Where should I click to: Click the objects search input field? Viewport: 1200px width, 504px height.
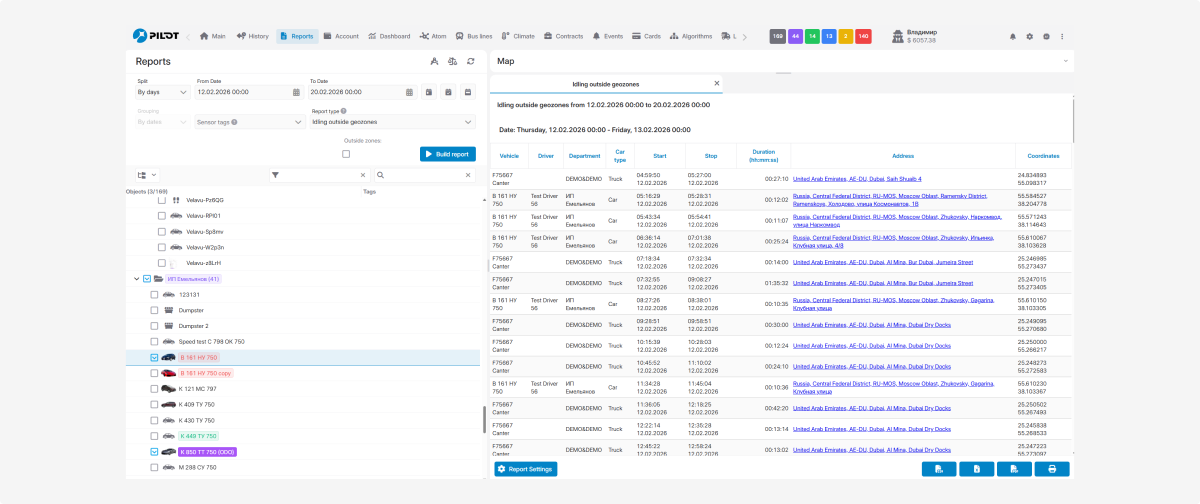click(425, 175)
